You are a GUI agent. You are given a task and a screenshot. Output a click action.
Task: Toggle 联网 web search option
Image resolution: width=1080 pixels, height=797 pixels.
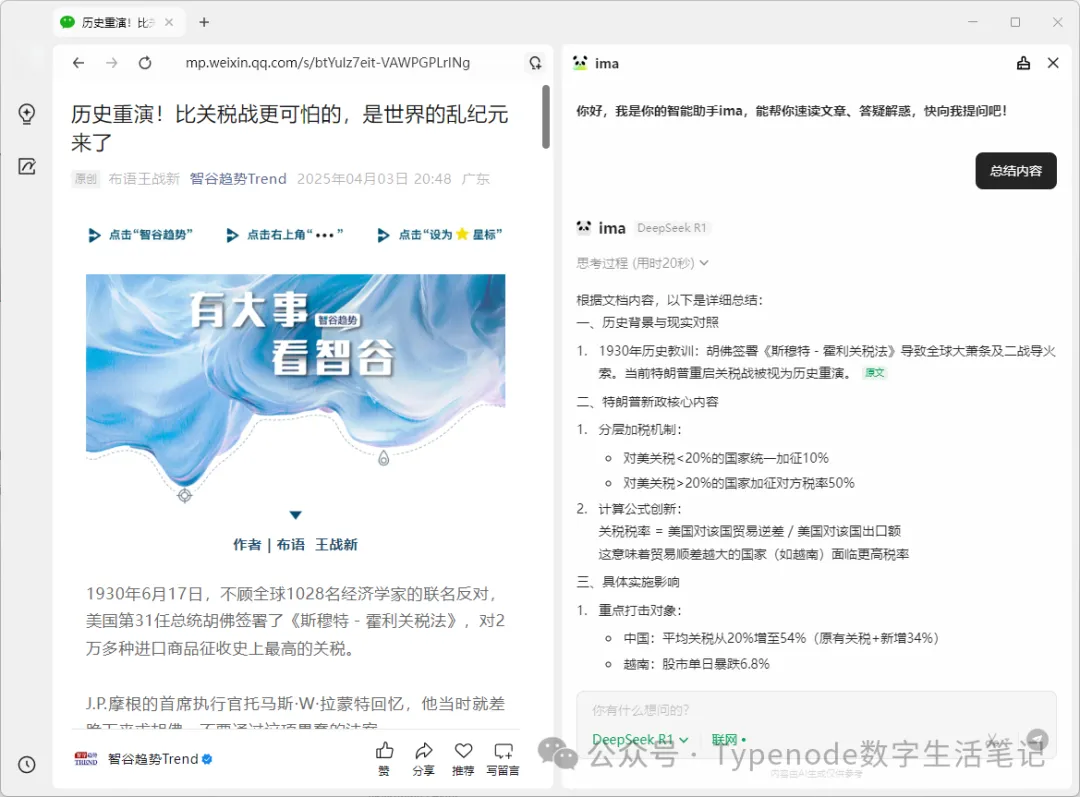(x=729, y=740)
